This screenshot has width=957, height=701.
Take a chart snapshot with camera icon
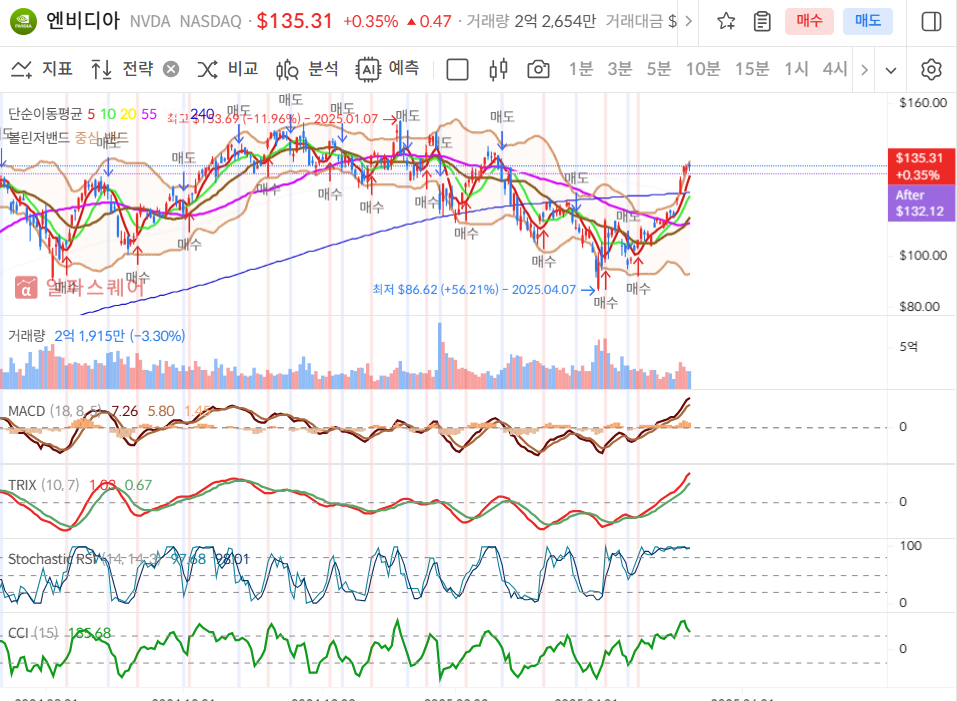point(538,70)
